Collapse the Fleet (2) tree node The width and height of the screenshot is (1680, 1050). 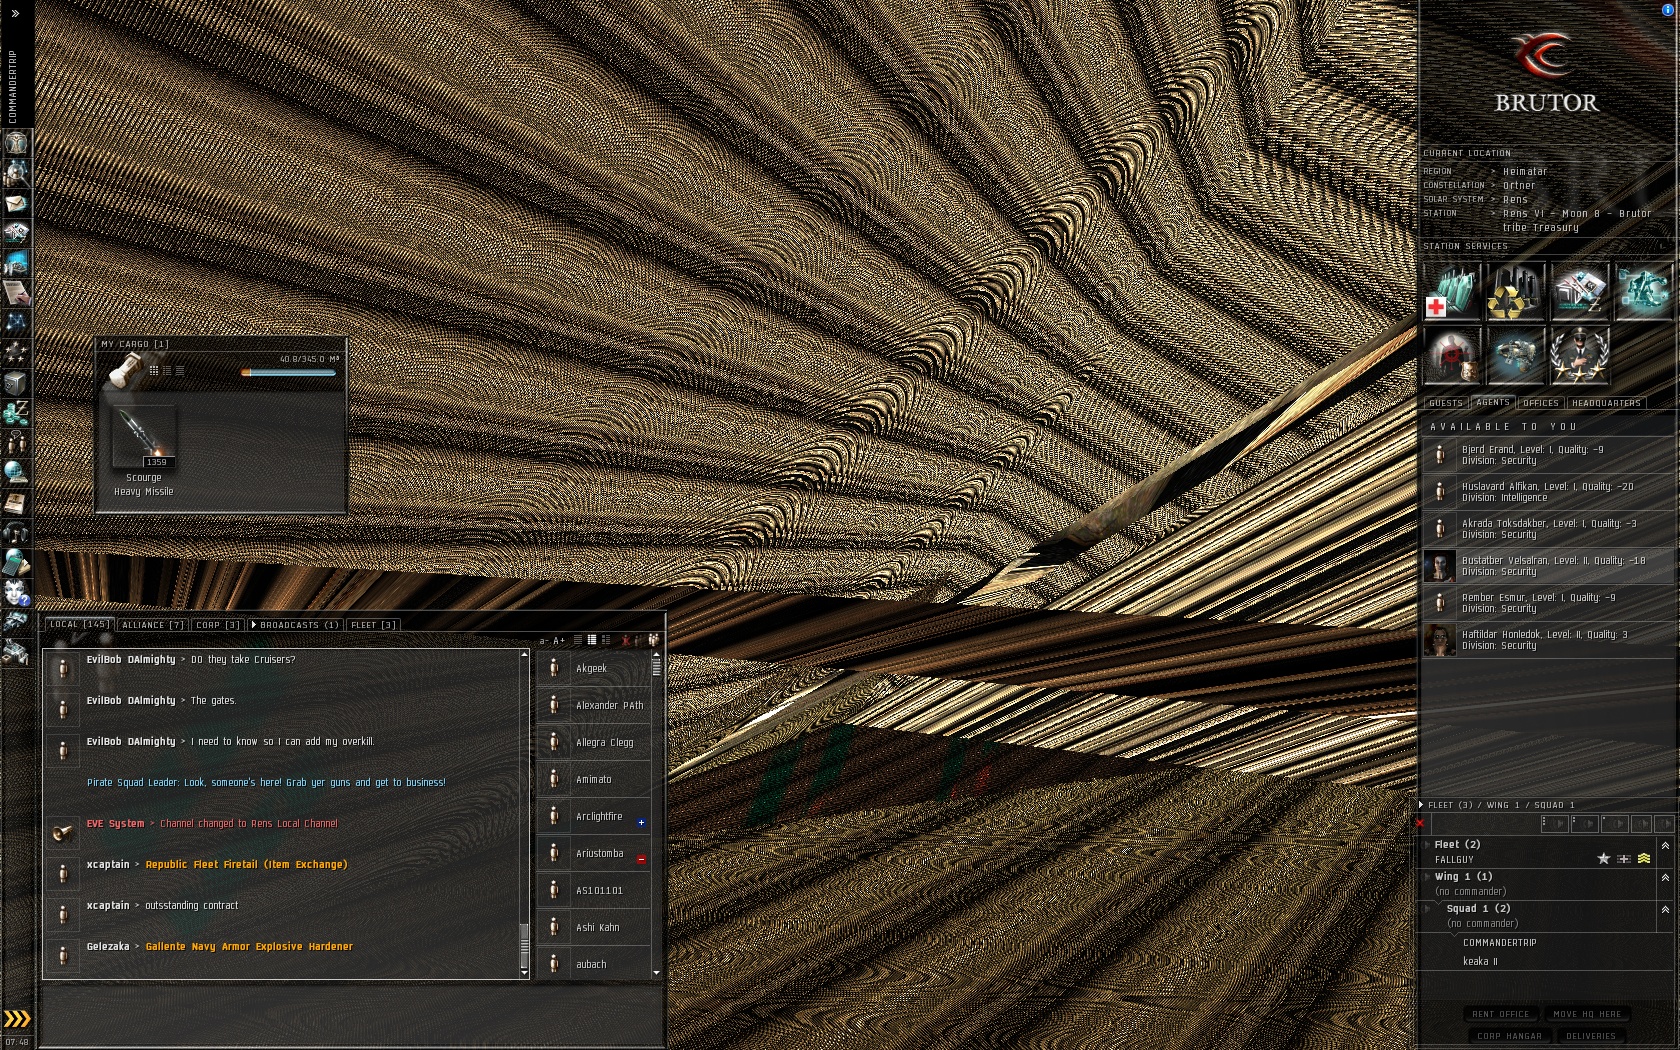pyautogui.click(x=1427, y=845)
